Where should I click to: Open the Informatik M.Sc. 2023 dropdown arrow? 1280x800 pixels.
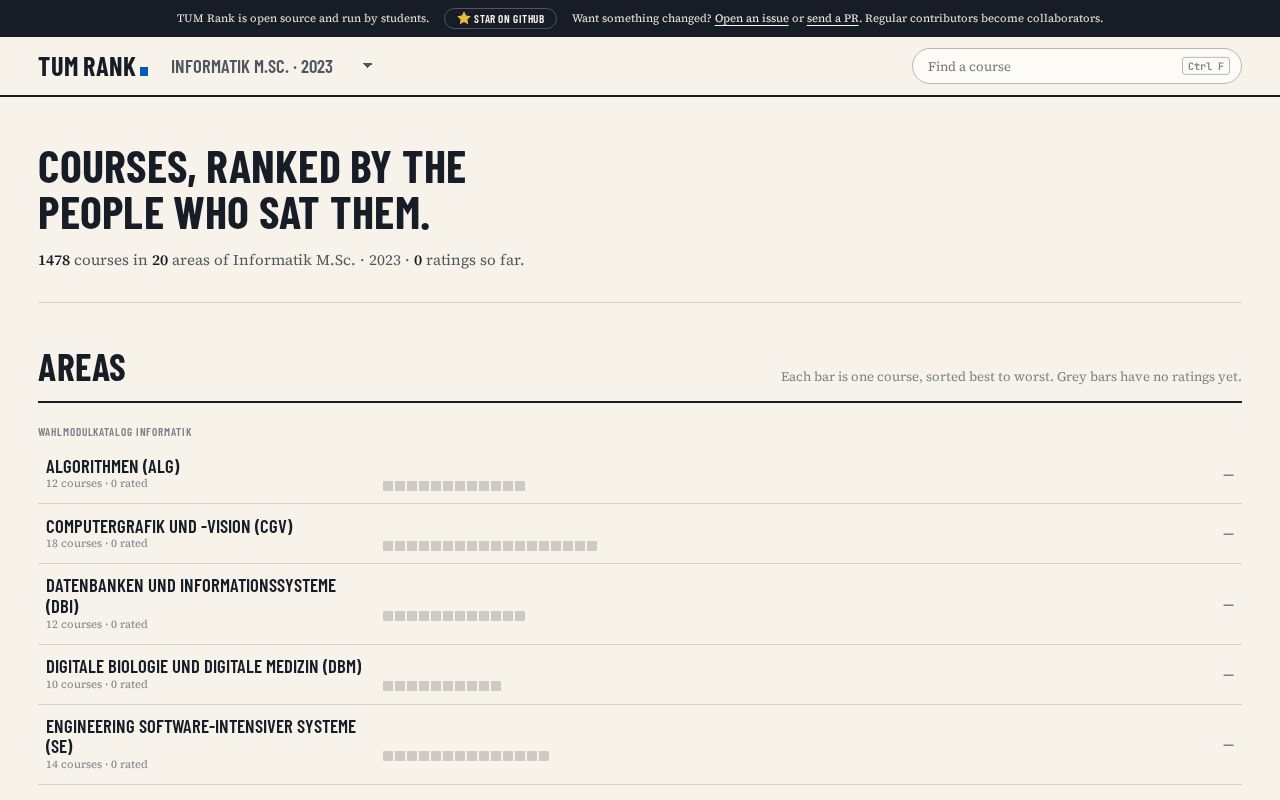click(x=367, y=66)
